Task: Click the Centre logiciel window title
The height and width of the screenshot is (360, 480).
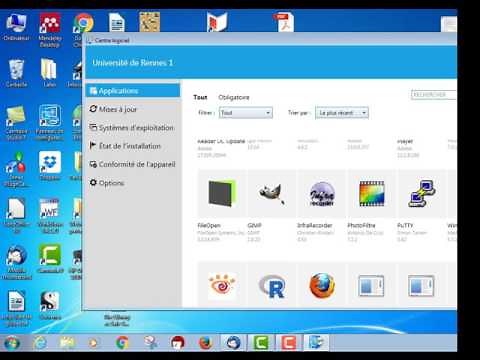Action: click(112, 40)
